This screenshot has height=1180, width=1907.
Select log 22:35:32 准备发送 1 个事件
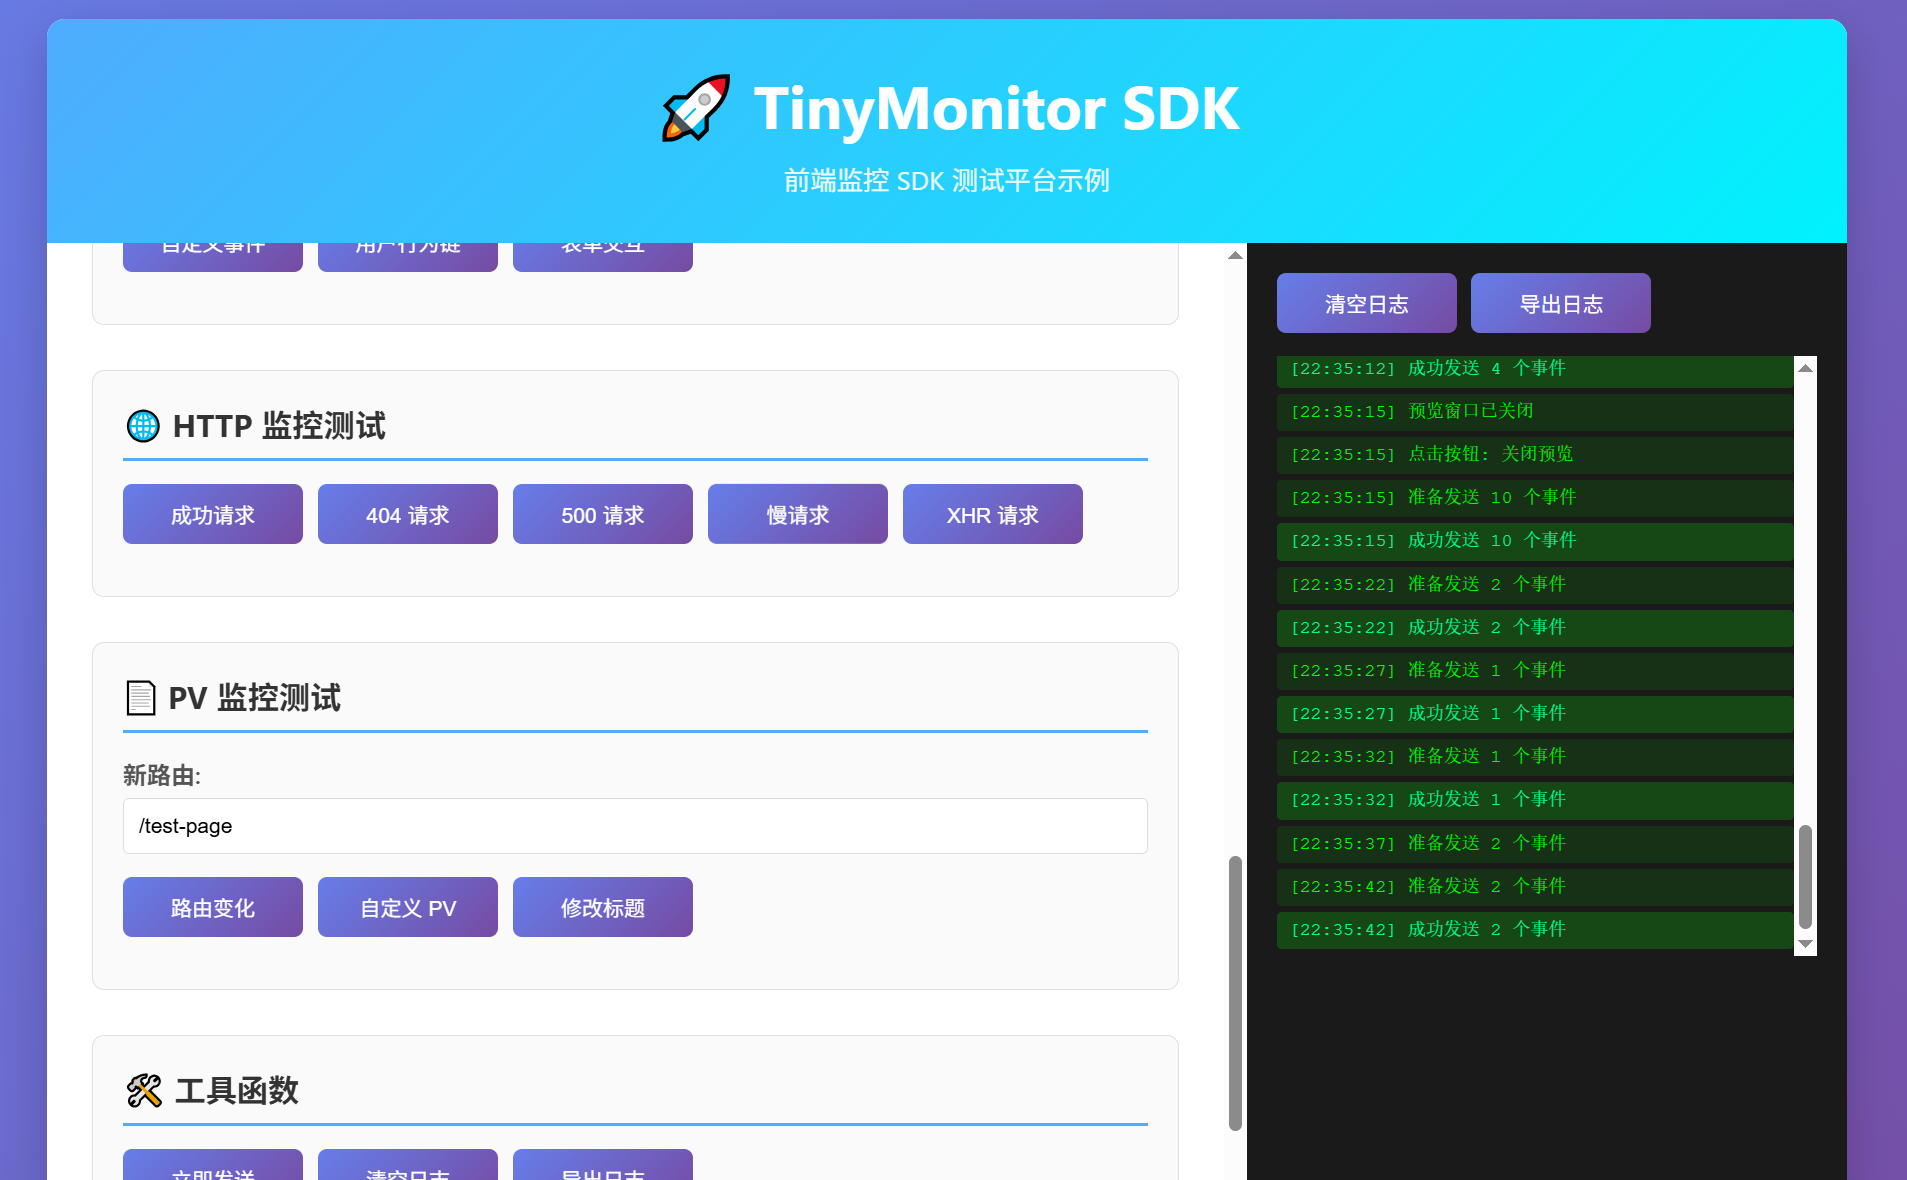[1535, 756]
